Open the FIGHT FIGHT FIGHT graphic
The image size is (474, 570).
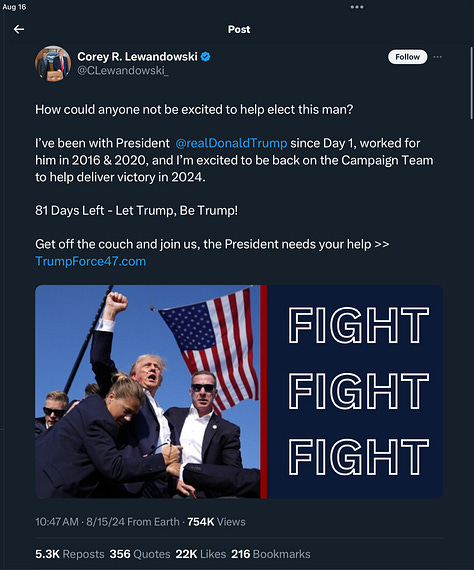(x=355, y=392)
